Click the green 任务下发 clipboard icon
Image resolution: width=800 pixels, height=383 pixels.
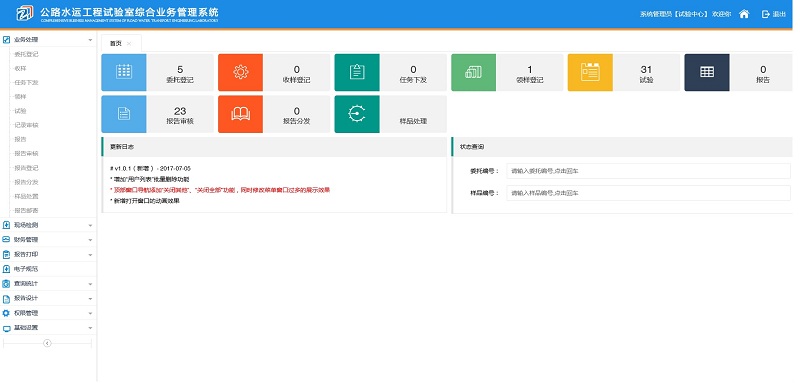click(x=357, y=72)
